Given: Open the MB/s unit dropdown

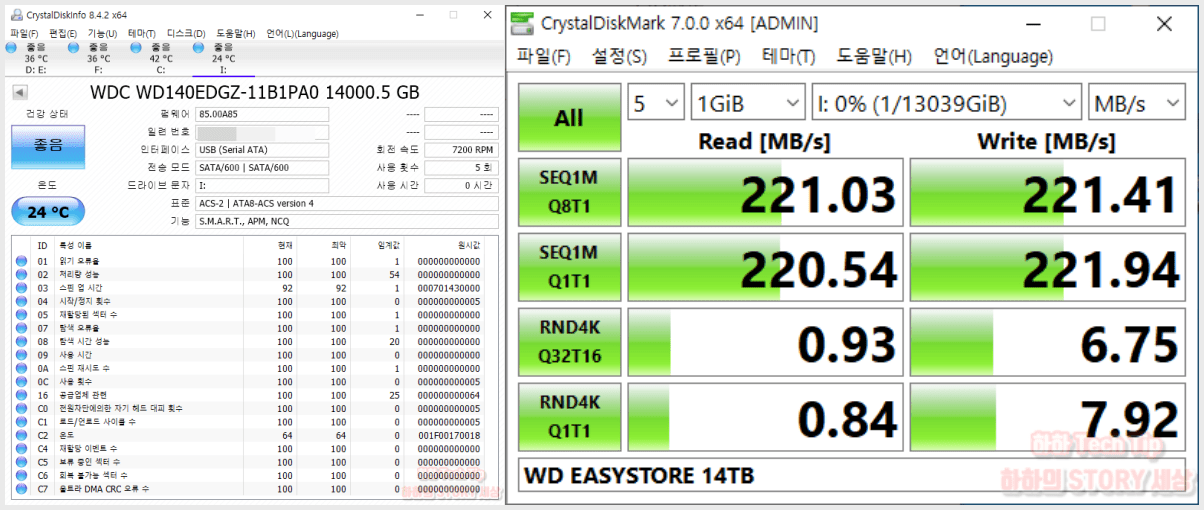Looking at the screenshot, I should [x=1138, y=103].
